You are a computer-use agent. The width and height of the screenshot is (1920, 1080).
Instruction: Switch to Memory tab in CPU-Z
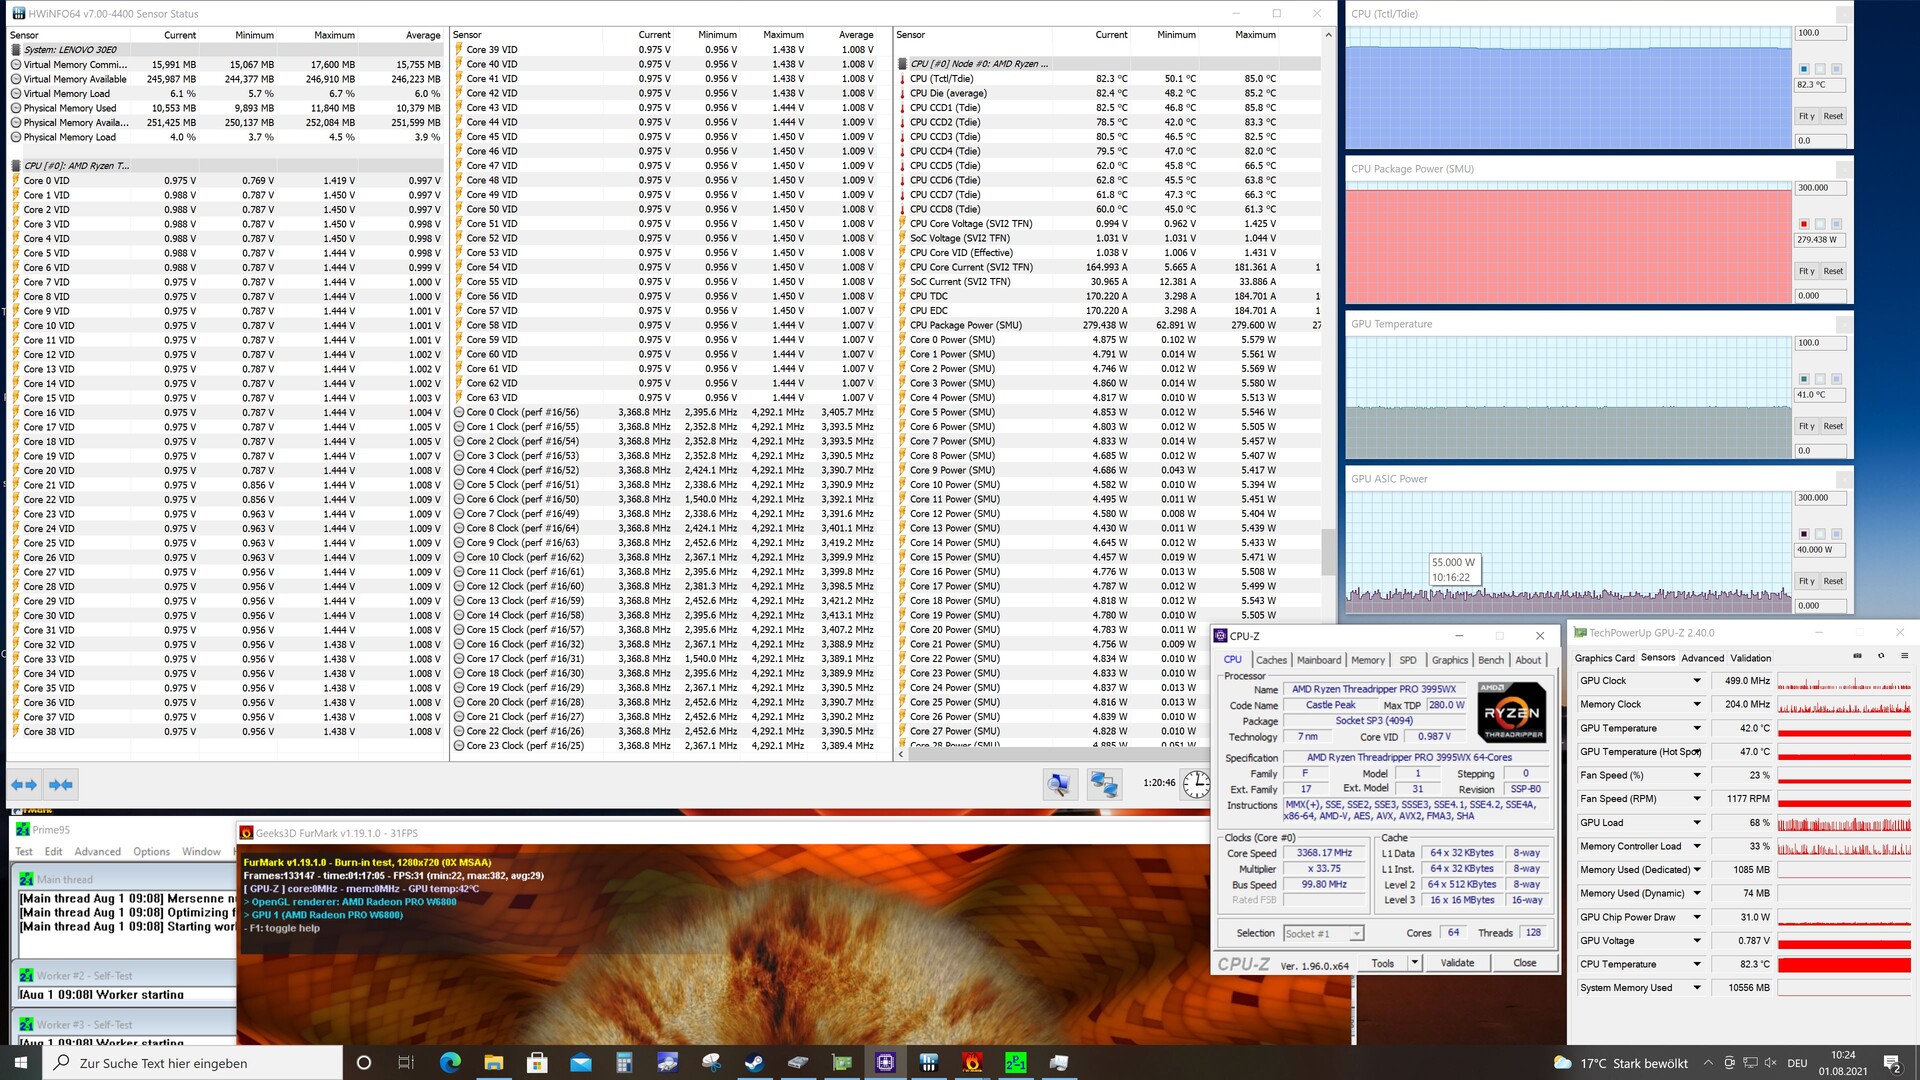(1368, 660)
